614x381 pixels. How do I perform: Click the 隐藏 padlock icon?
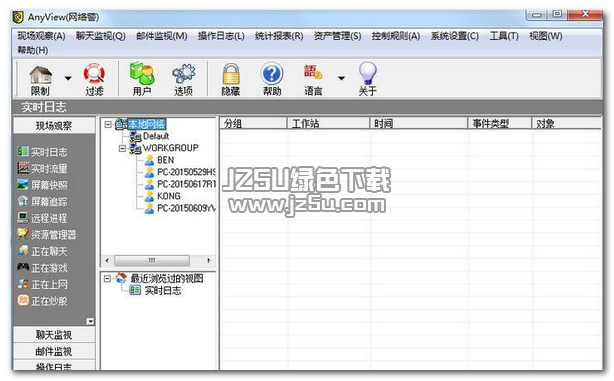point(231,74)
